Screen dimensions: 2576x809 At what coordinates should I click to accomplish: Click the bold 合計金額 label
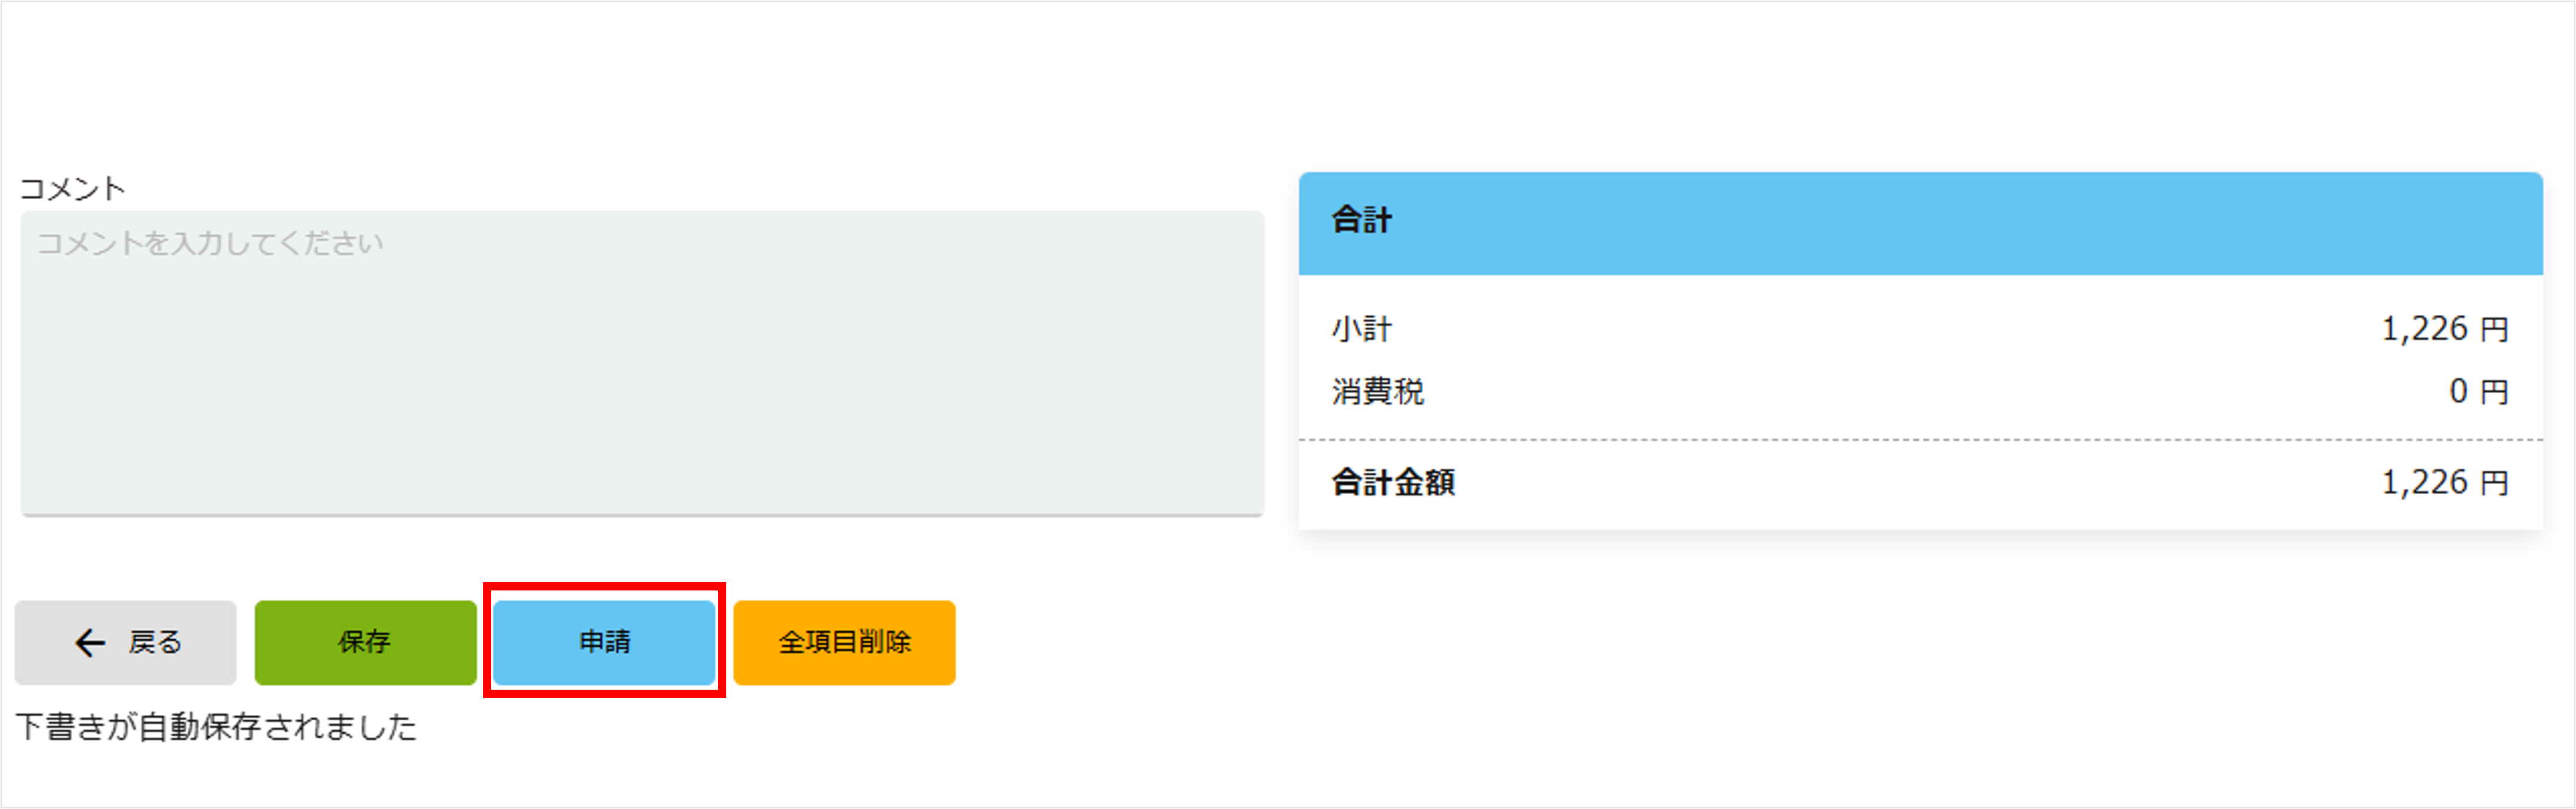[1393, 482]
